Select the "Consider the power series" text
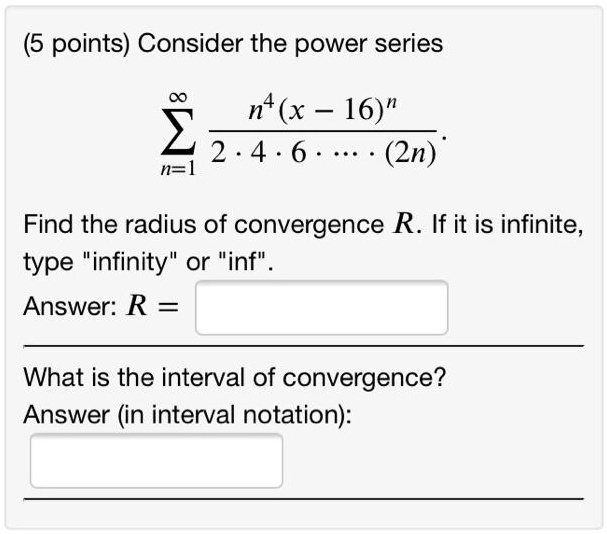 click(291, 45)
